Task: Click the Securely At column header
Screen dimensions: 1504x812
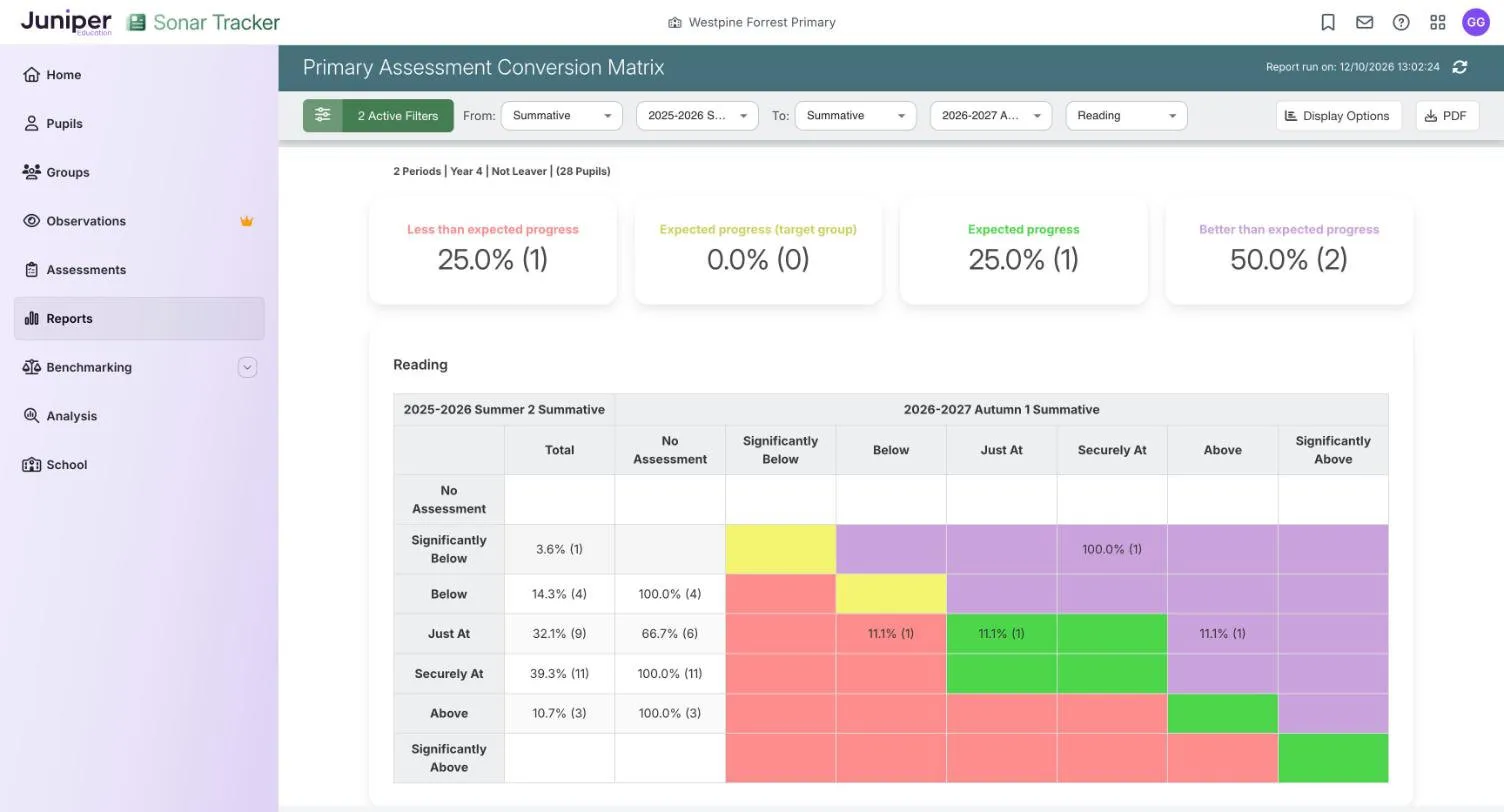Action: (1112, 450)
